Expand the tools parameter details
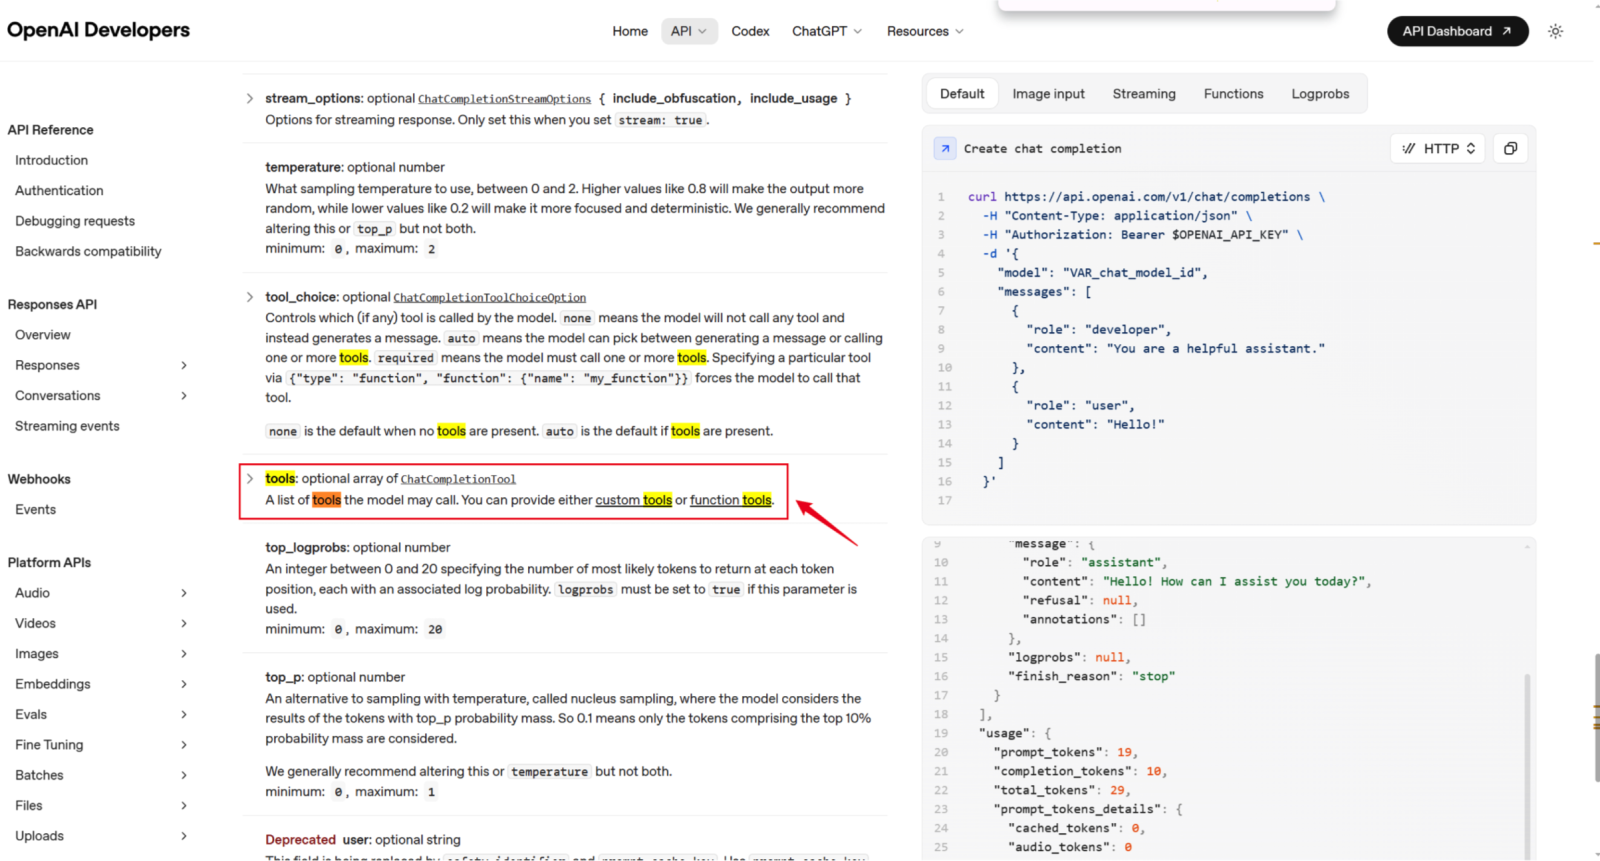Viewport: 1600px width, 861px height. pyautogui.click(x=249, y=478)
